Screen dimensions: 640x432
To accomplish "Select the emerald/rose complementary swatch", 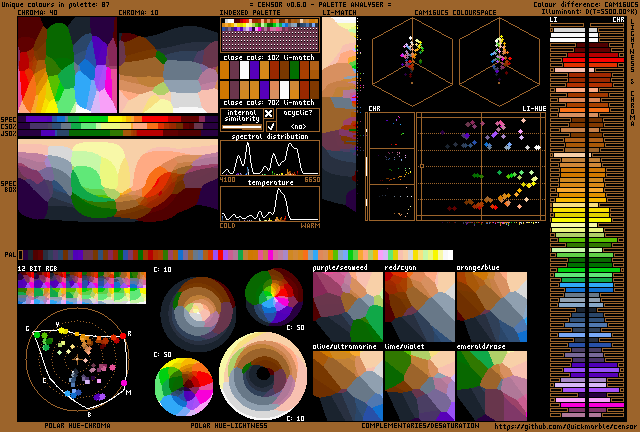I will pos(491,385).
